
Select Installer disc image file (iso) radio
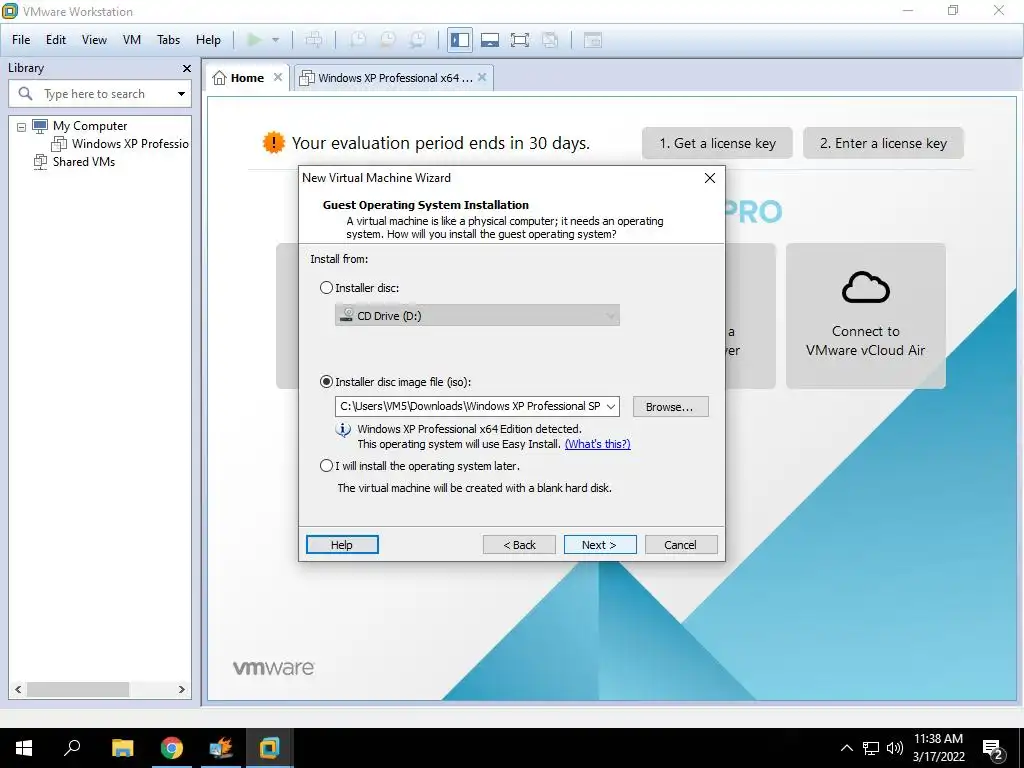[327, 382]
